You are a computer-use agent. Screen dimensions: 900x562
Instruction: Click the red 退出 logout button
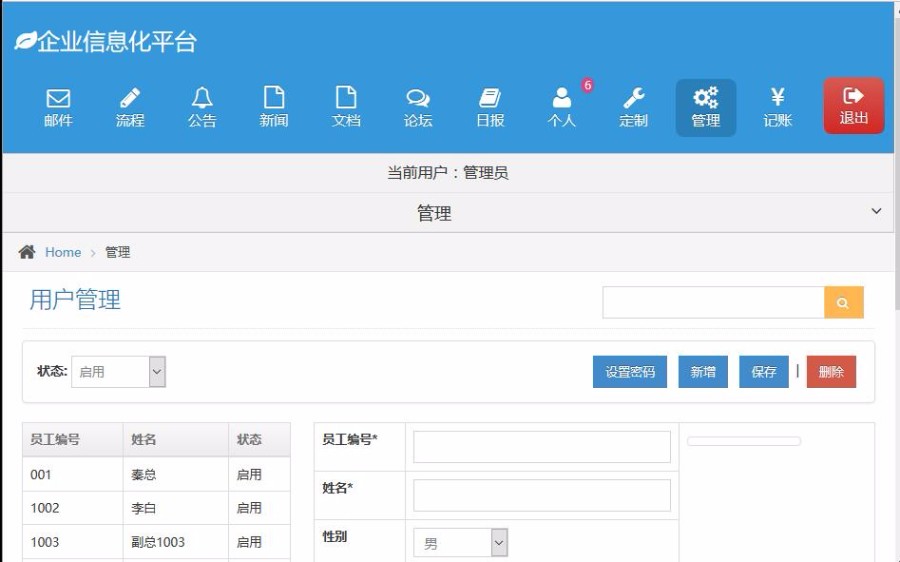coord(854,106)
